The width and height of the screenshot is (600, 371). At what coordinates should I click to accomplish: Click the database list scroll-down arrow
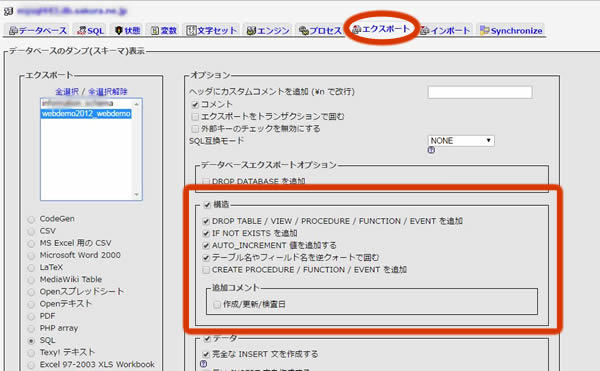point(137,195)
